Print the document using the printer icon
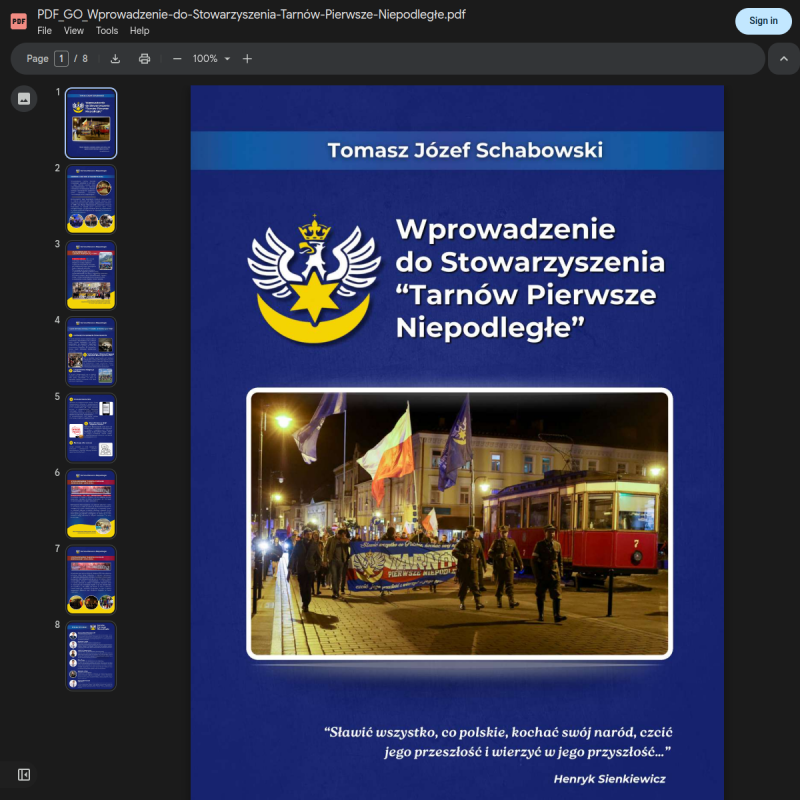800x800 pixels. pyautogui.click(x=144, y=59)
